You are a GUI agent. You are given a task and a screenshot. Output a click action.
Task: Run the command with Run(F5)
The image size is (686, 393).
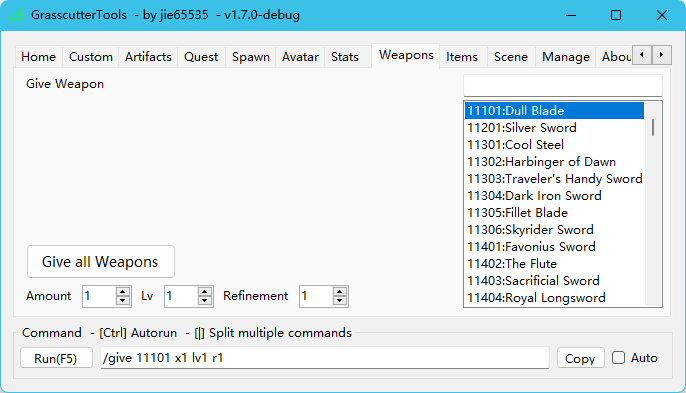tap(56, 358)
